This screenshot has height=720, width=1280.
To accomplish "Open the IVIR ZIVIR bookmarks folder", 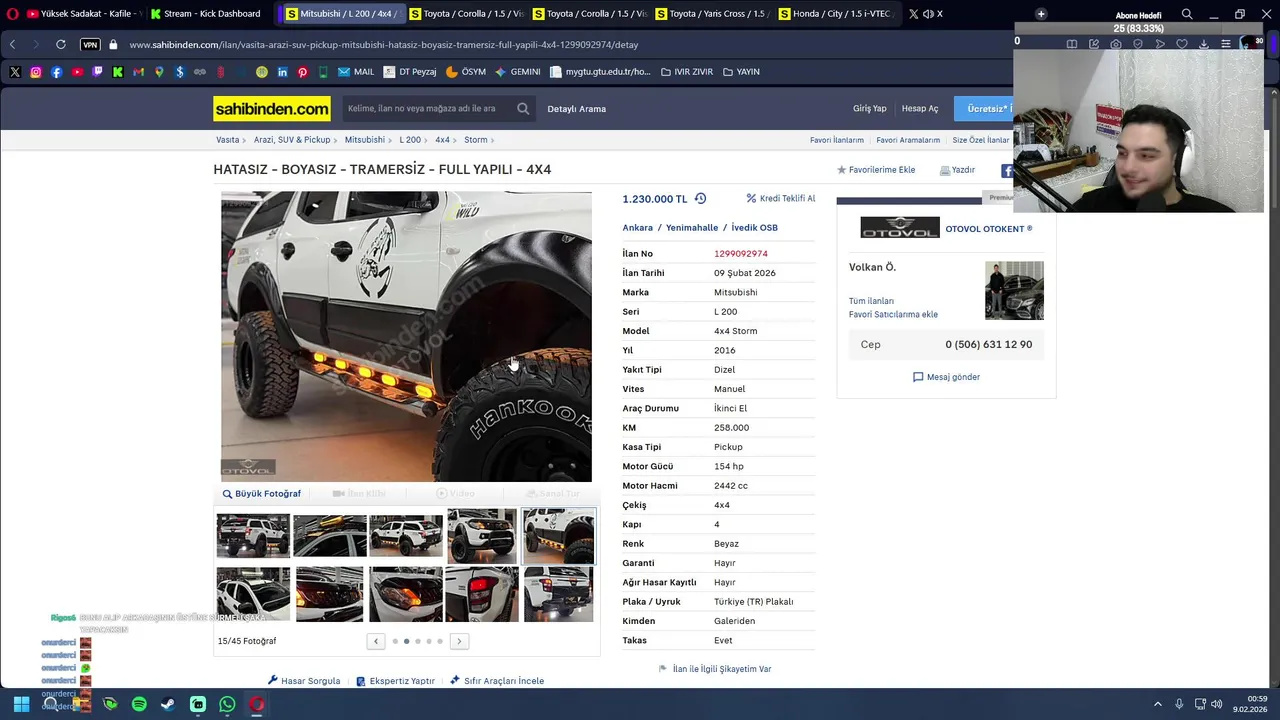I will tap(687, 72).
